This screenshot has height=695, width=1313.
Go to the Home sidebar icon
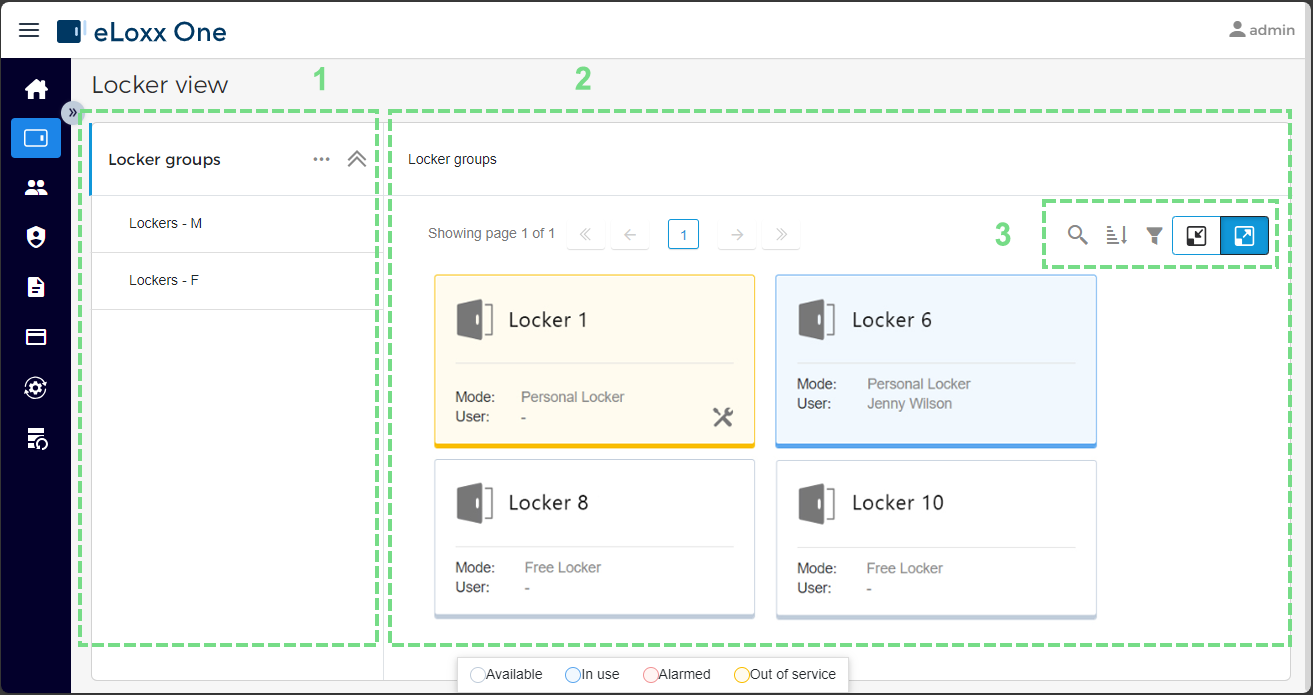click(x=36, y=89)
